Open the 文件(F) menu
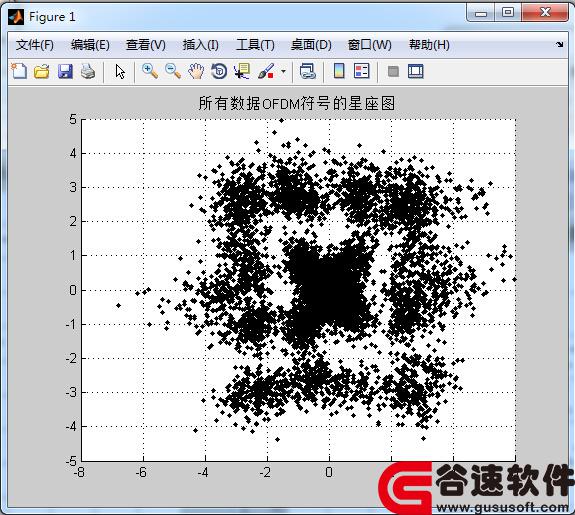 tap(35, 45)
